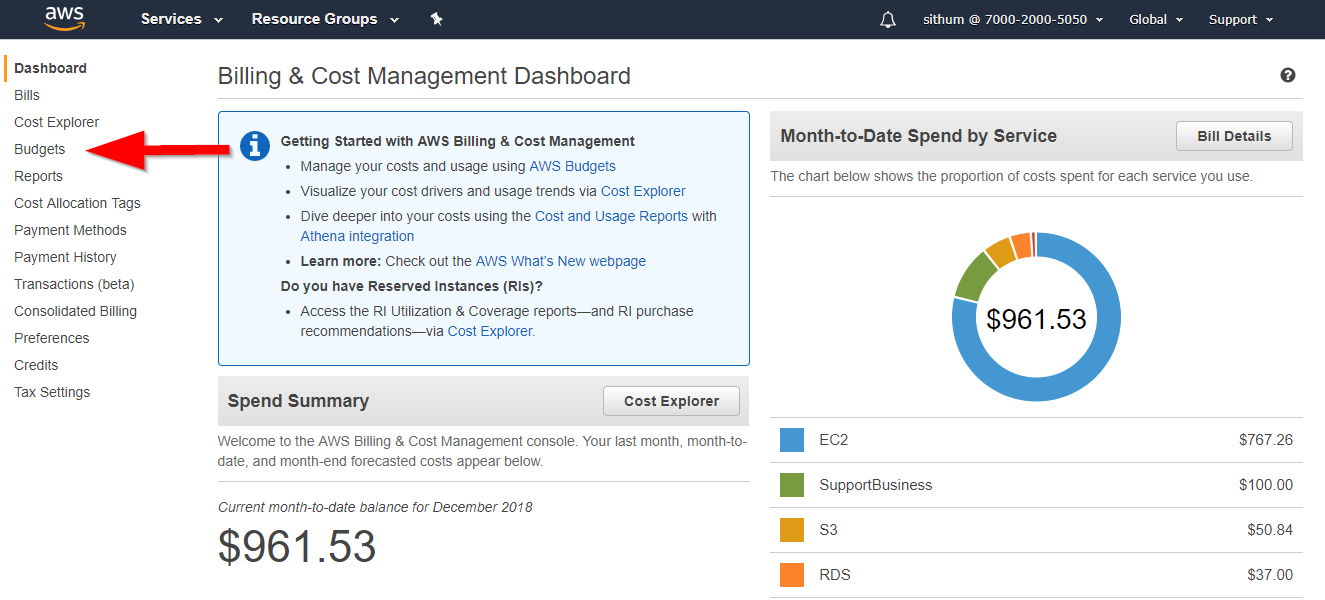Screen dimensions: 1325x600
Task: Click the SupportBusiness service label
Action: (875, 485)
